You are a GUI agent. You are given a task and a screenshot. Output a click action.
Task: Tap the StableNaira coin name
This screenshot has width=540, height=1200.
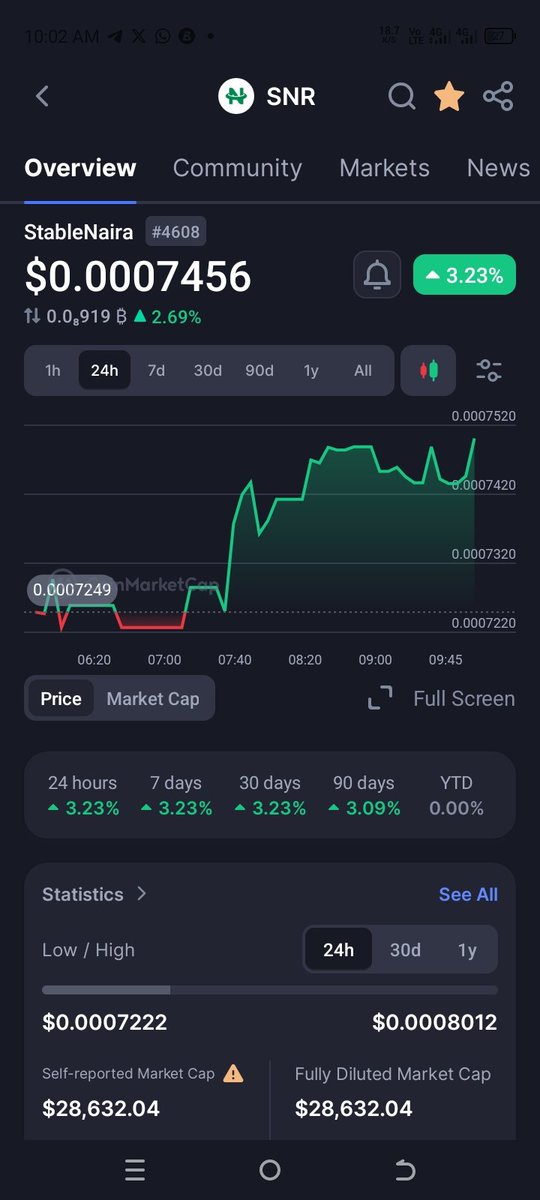click(79, 232)
